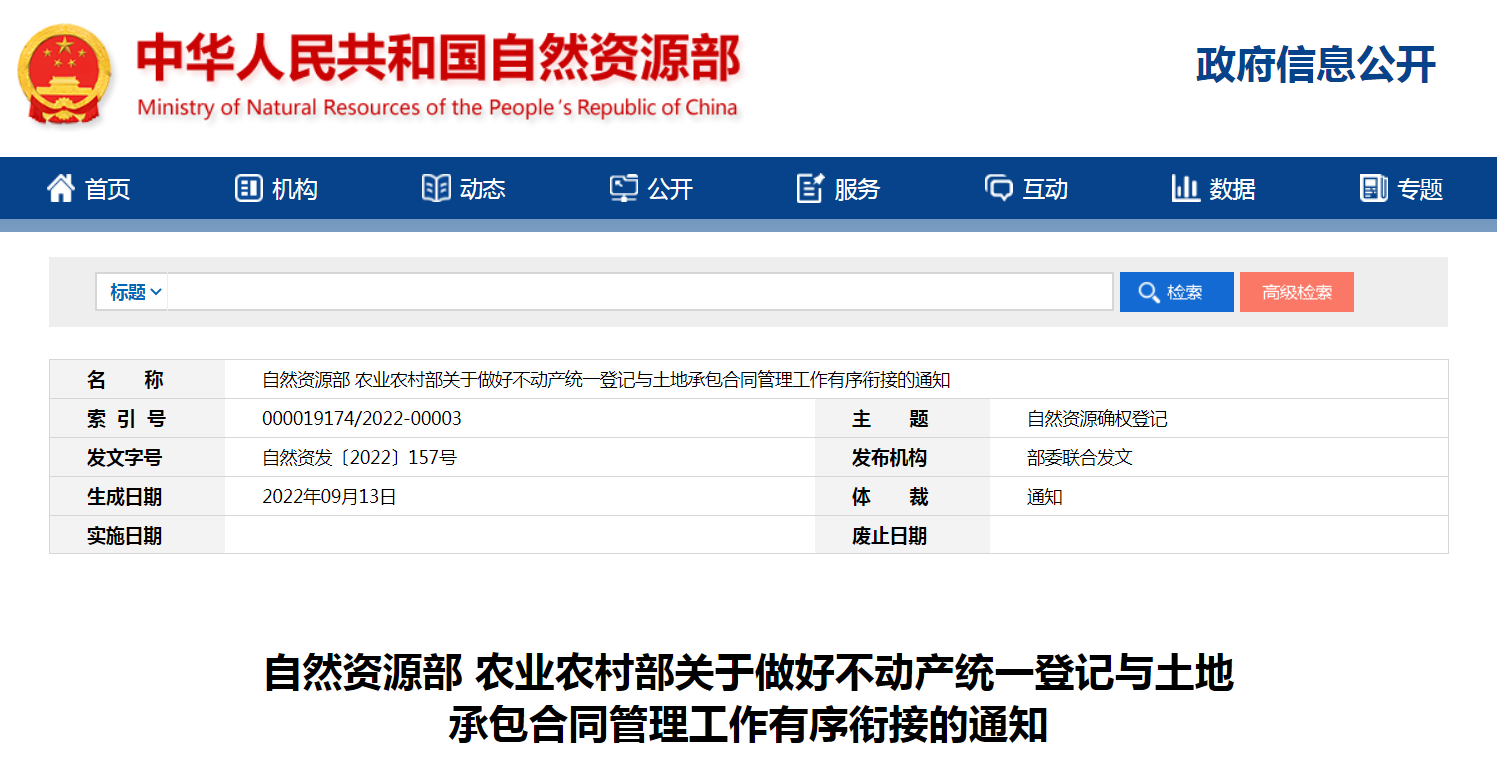
Task: Expand the 标题 search-field dropdown
Action: pyautogui.click(x=135, y=292)
